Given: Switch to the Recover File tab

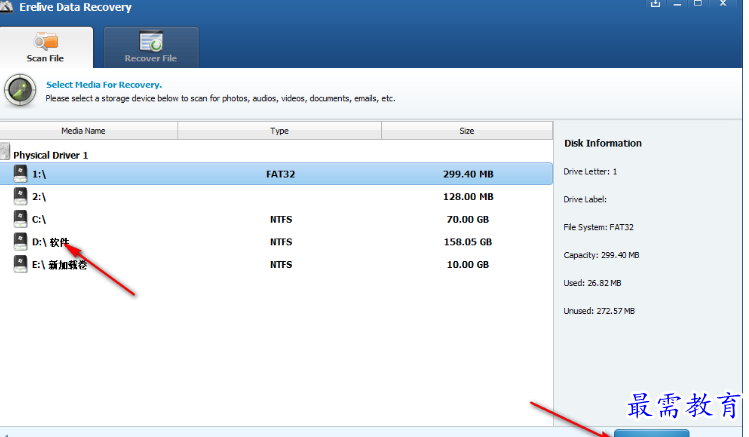Looking at the screenshot, I should pyautogui.click(x=151, y=47).
